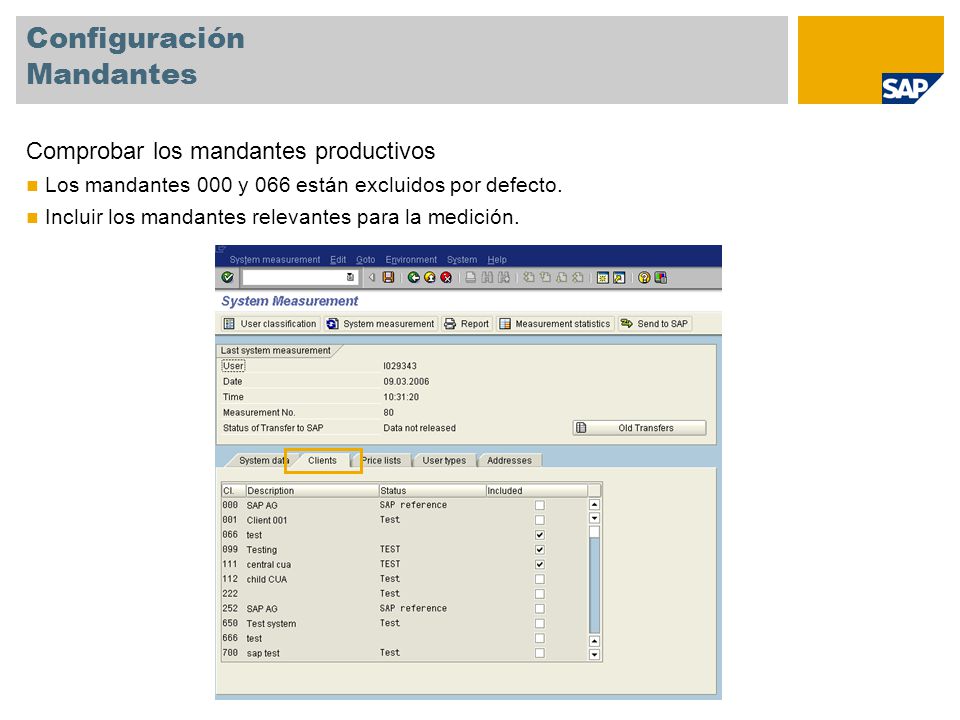The image size is (960, 720).
Task: Click the Send to SAP arrow icon
Action: pos(626,323)
